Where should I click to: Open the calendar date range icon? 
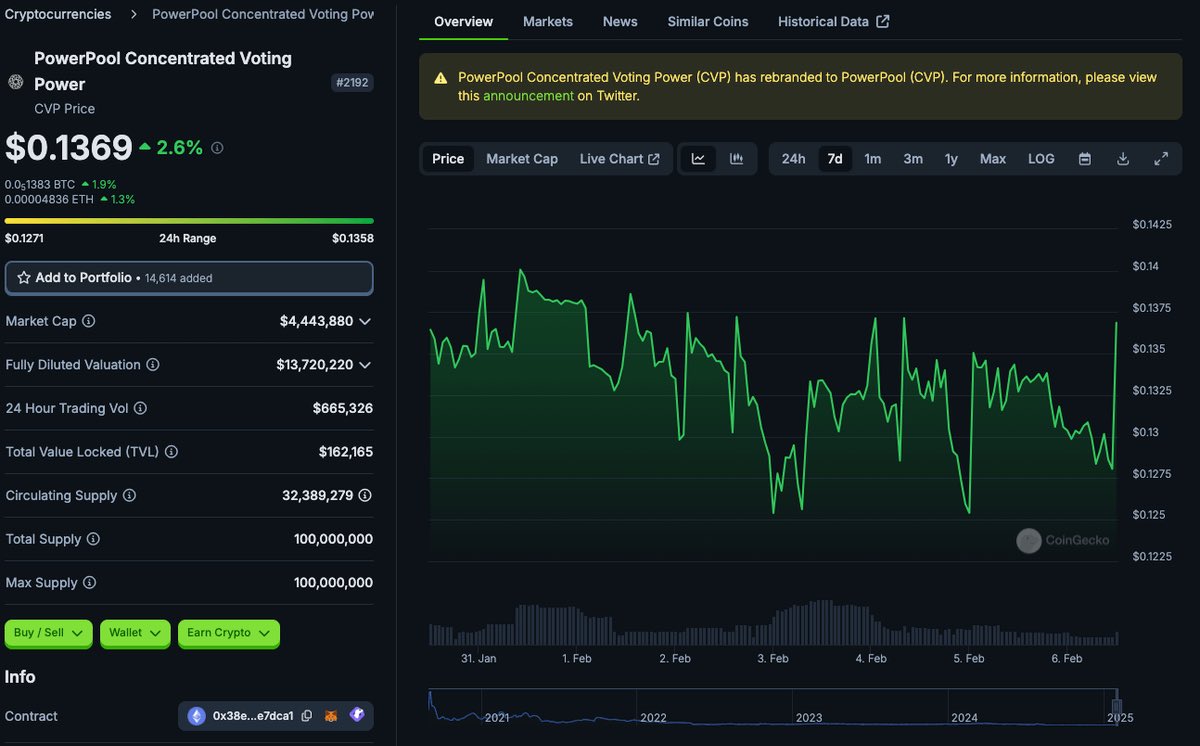(x=1085, y=159)
